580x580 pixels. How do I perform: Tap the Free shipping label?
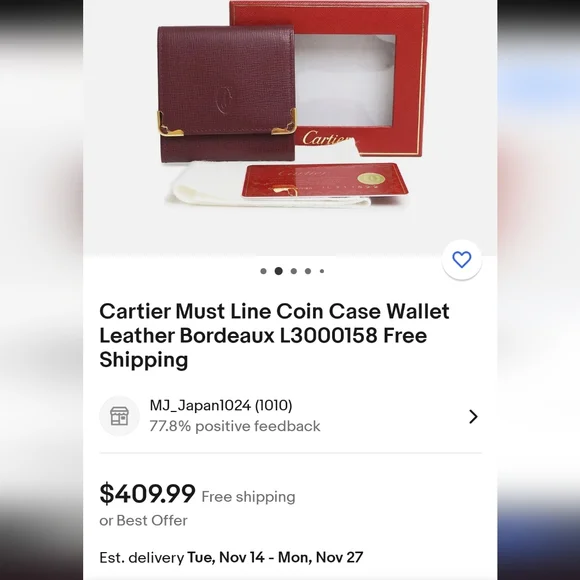(x=248, y=497)
